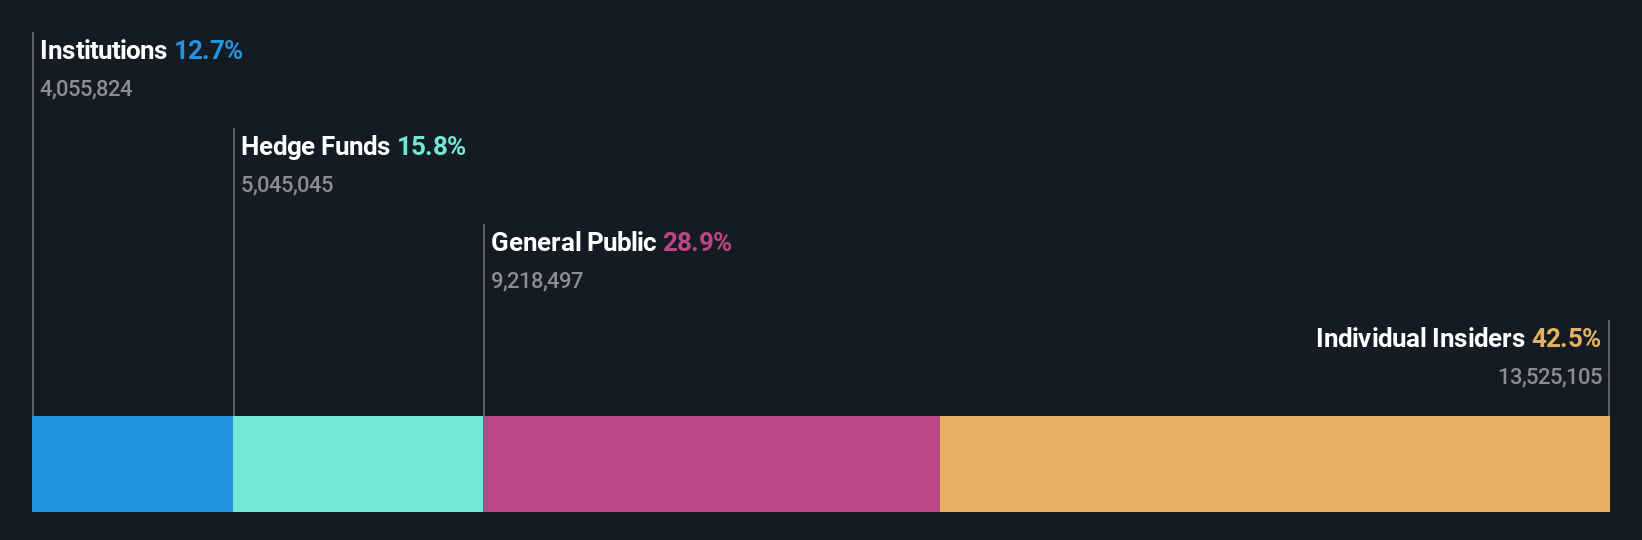Click the General Public vertical marker line

point(484,320)
